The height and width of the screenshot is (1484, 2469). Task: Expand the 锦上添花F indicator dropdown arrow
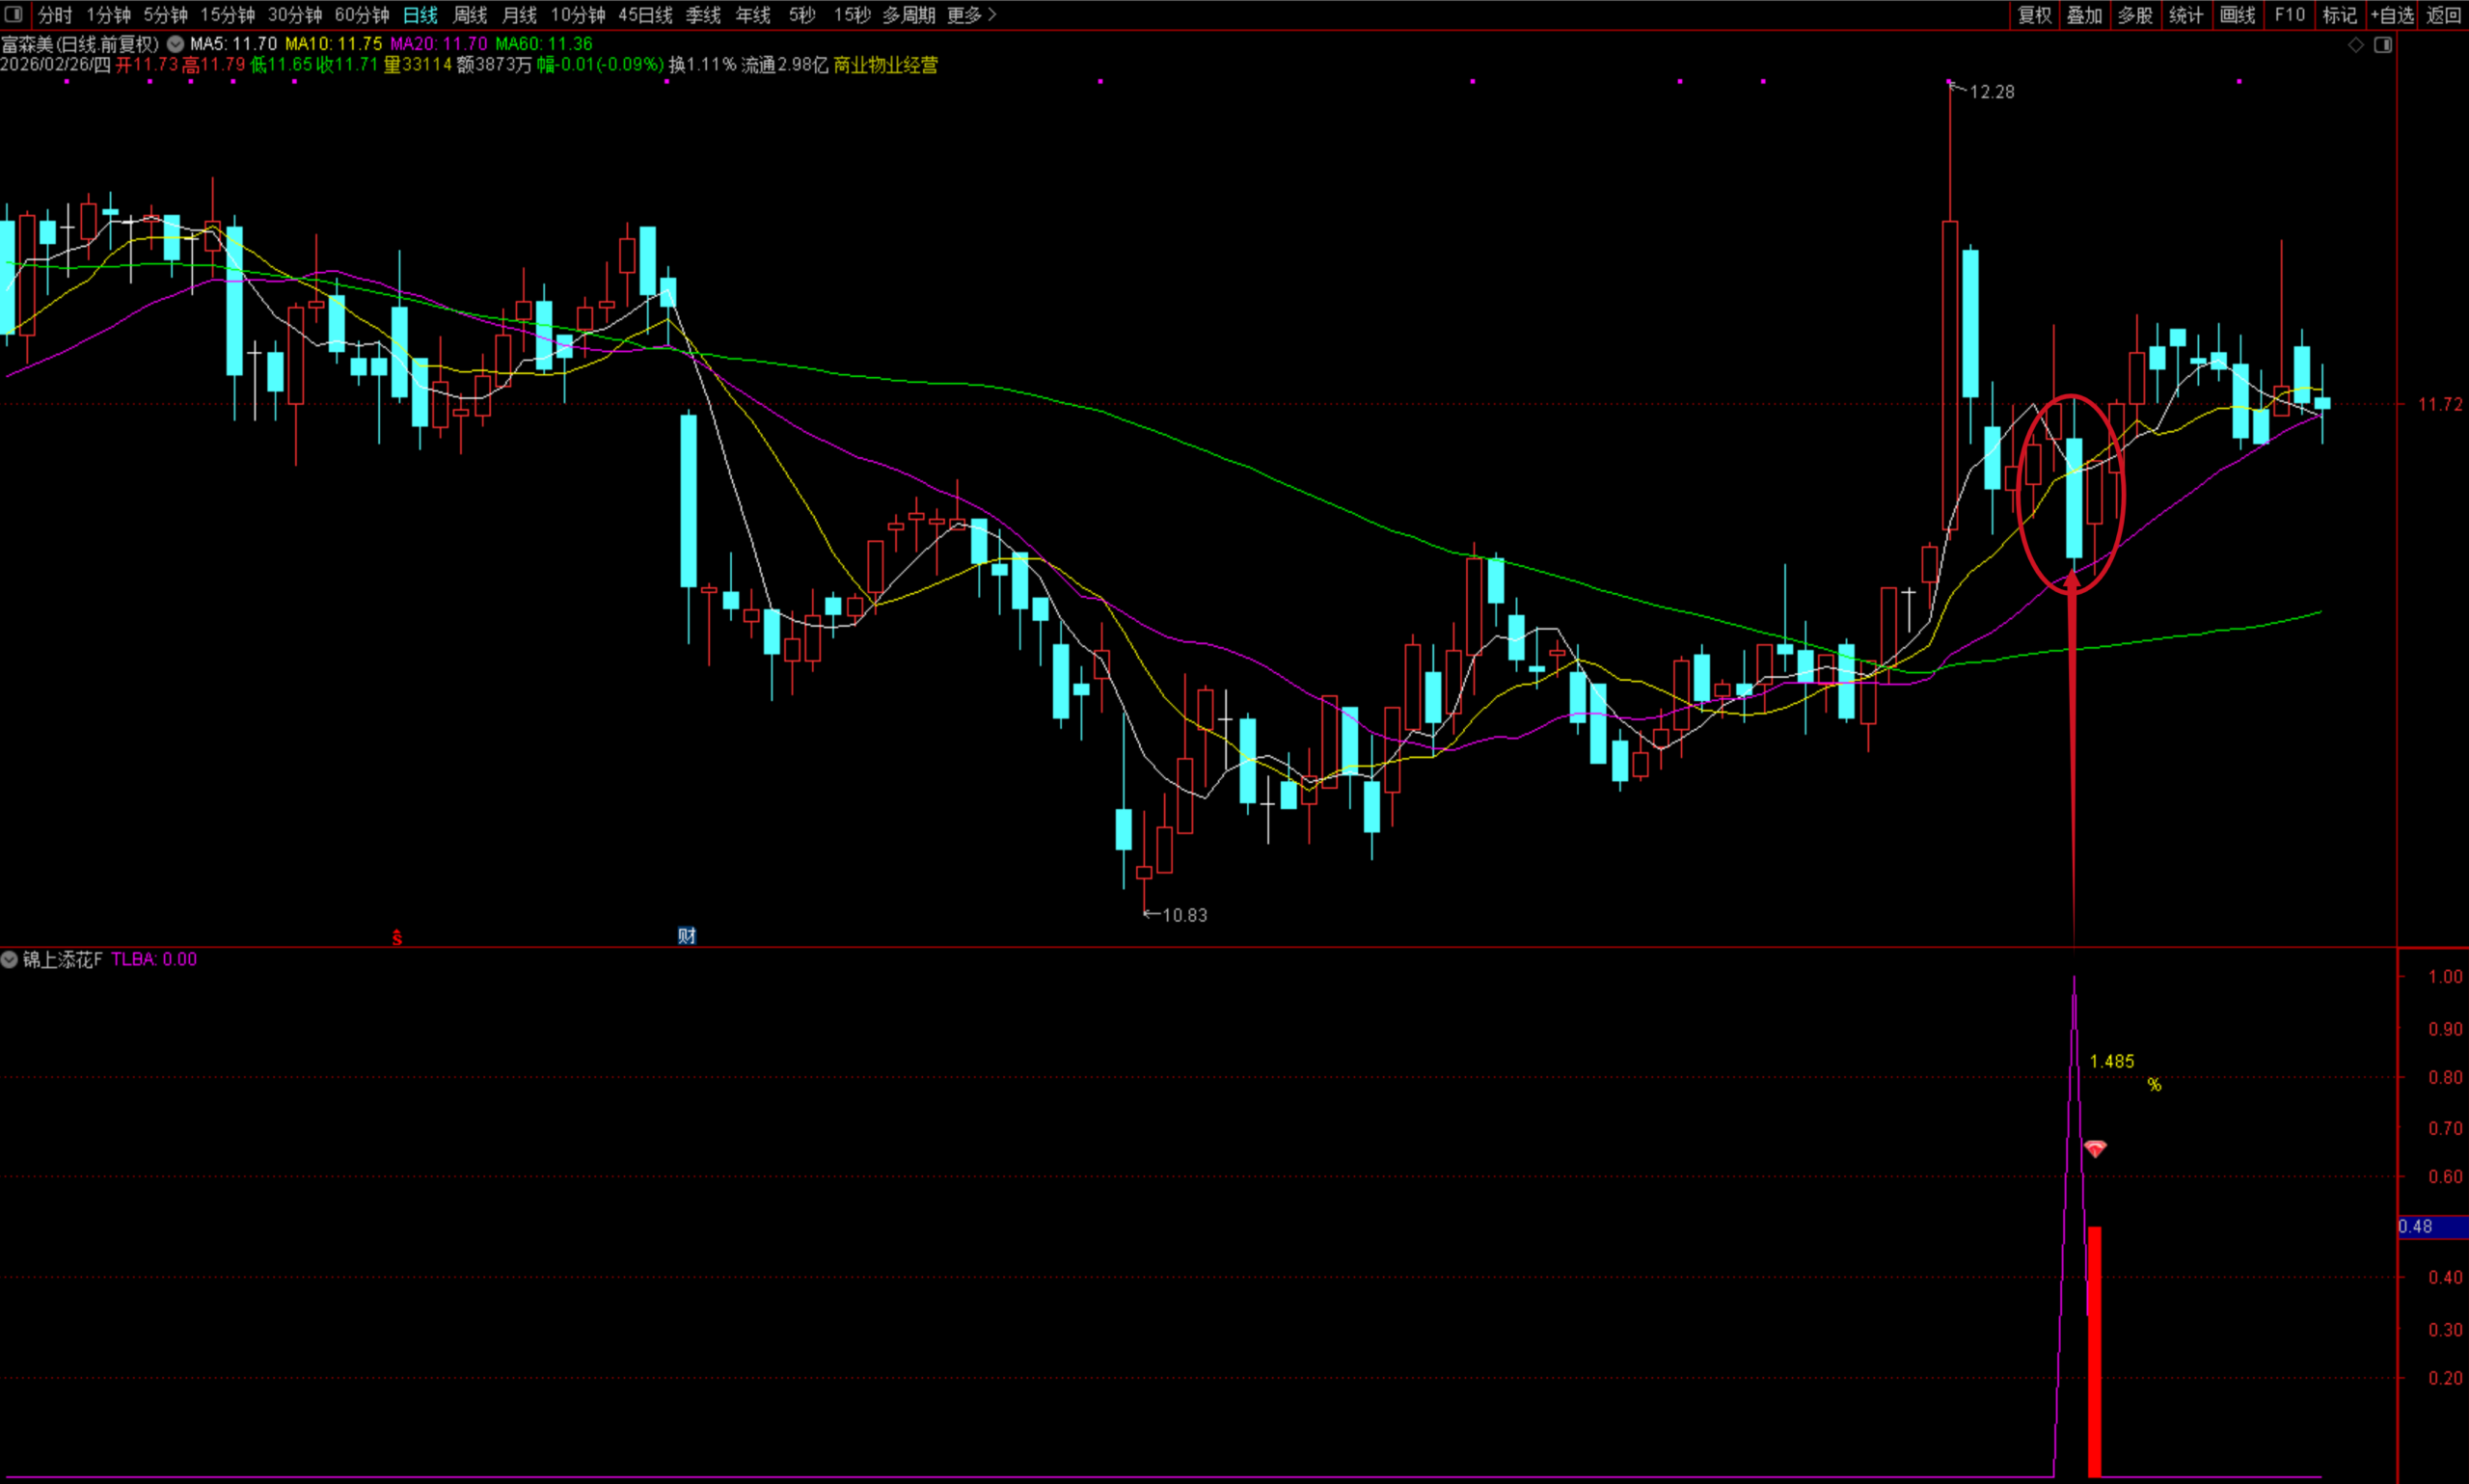coord(9,959)
